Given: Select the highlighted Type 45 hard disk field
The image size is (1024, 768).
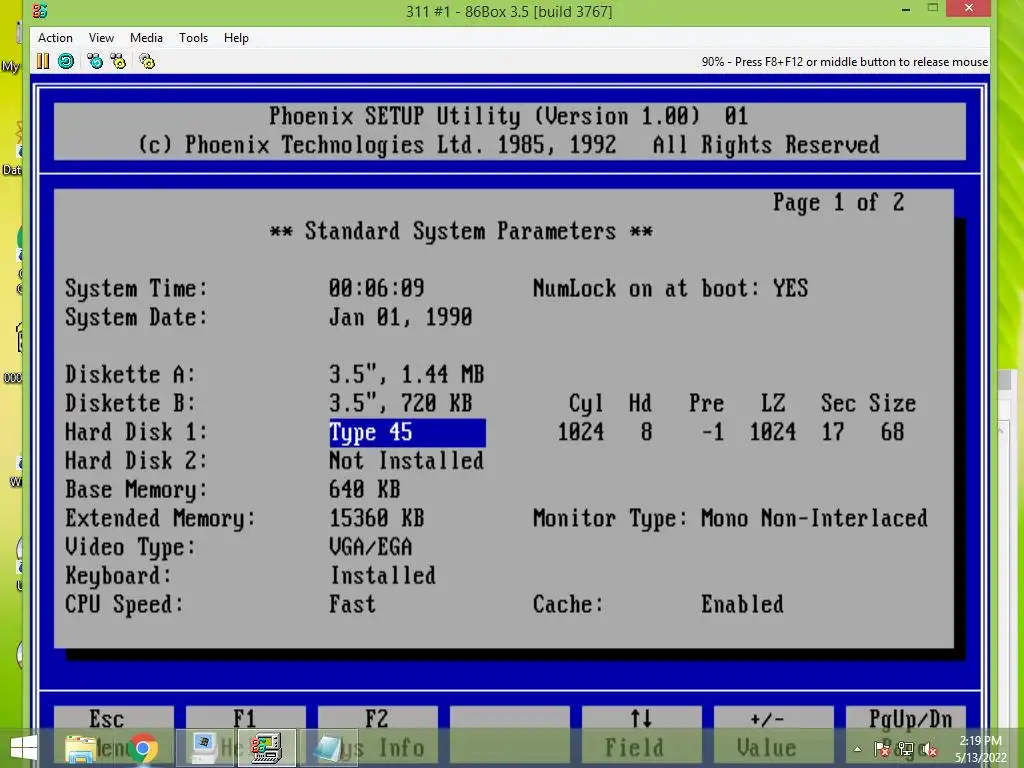Looking at the screenshot, I should point(408,432).
